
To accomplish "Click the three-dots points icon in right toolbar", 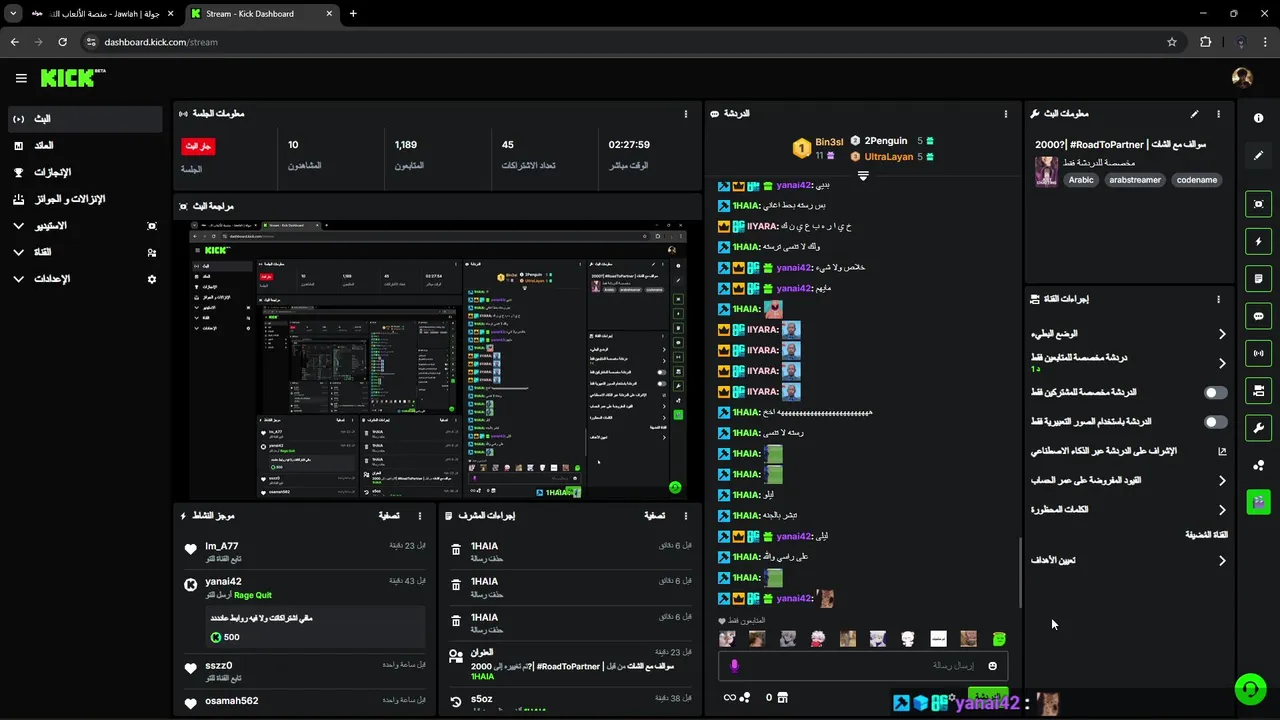I will 1258,465.
